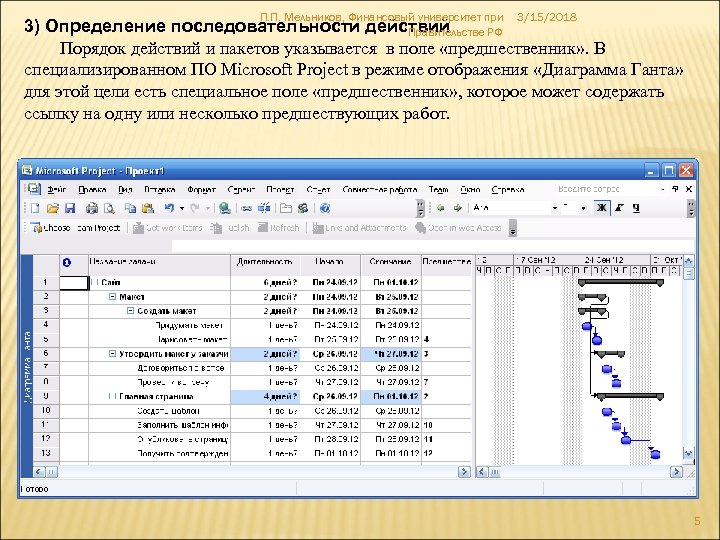Select task cell 'Создать шаблон'

tap(159, 411)
